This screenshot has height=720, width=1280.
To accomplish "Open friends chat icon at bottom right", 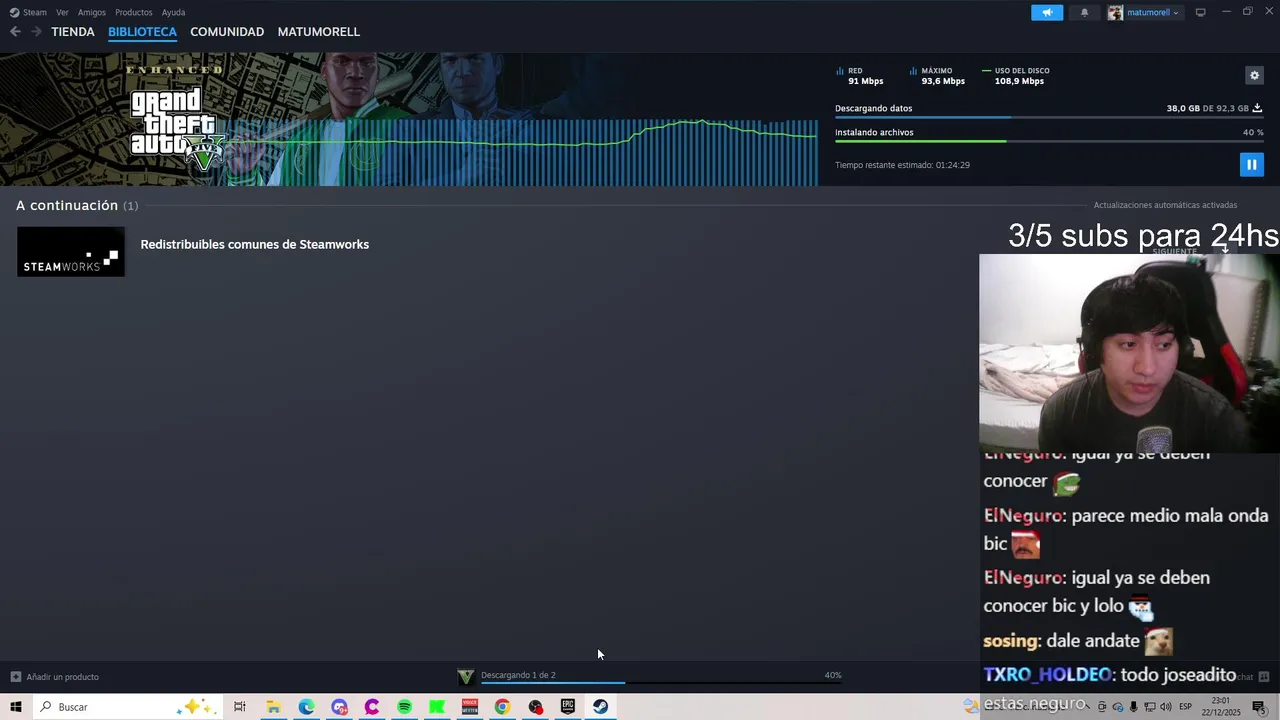I will point(1264,677).
